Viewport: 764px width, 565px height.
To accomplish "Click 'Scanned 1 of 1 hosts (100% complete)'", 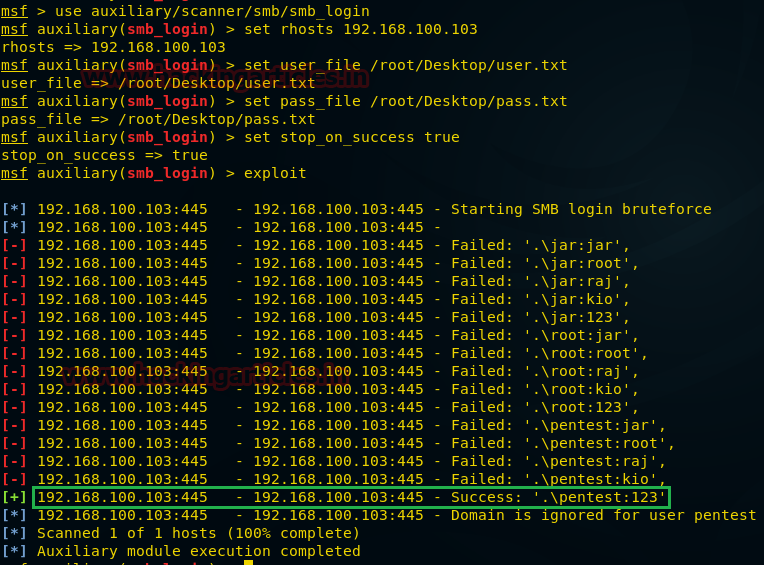I will 198,534.
